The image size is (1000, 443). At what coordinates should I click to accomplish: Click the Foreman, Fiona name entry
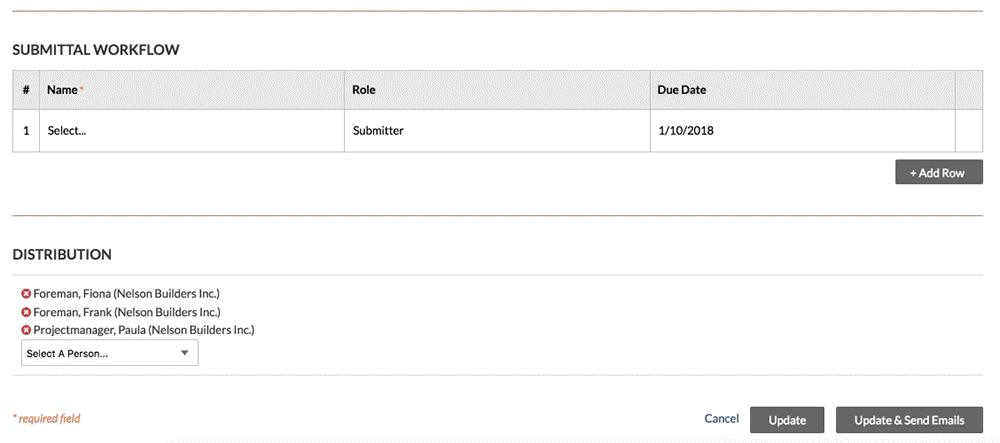coord(126,294)
